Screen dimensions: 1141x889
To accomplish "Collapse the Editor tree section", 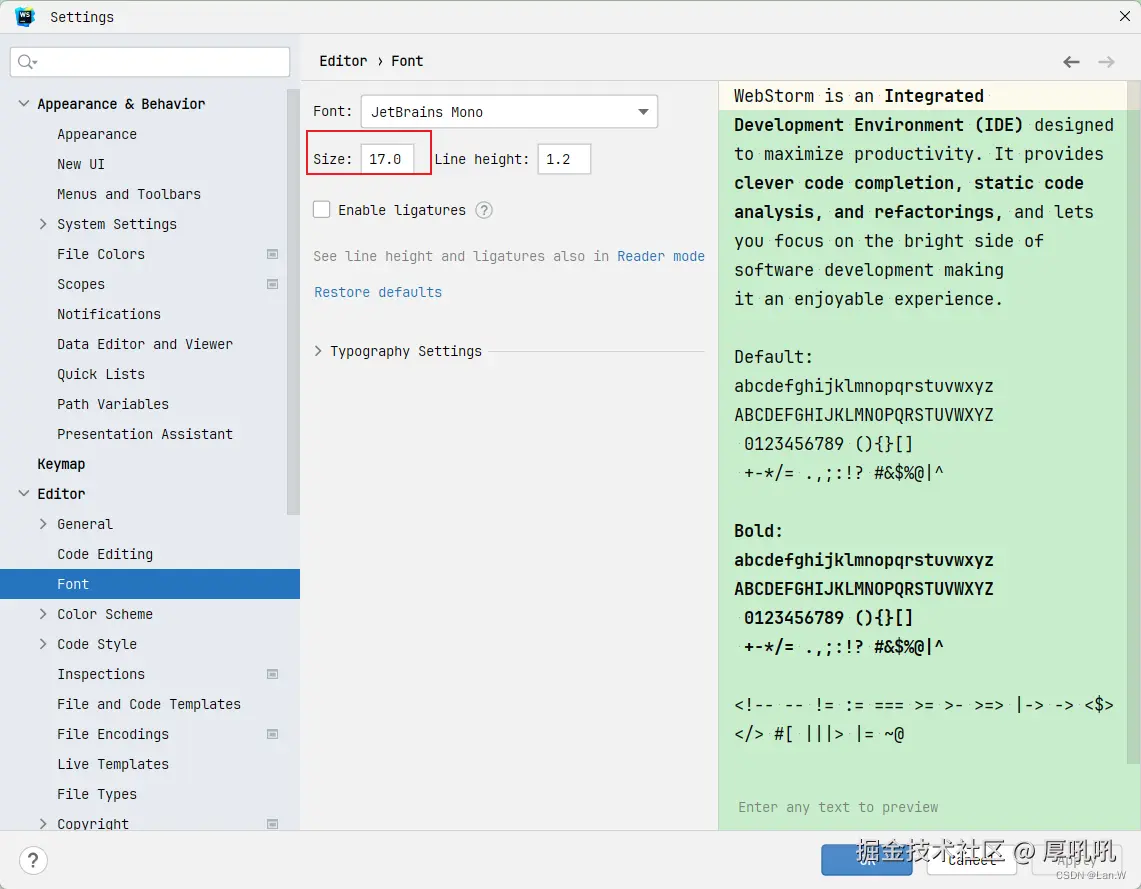I will click(23, 493).
